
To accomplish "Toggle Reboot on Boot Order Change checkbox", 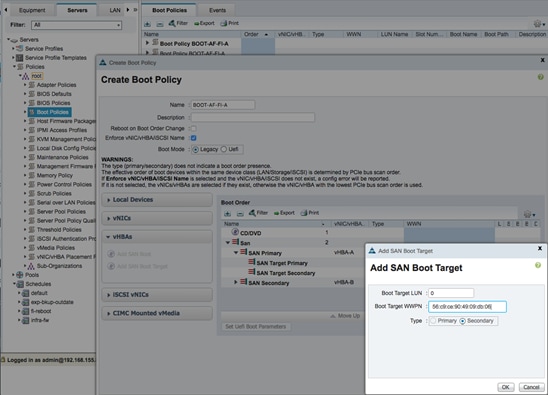I will (194, 129).
